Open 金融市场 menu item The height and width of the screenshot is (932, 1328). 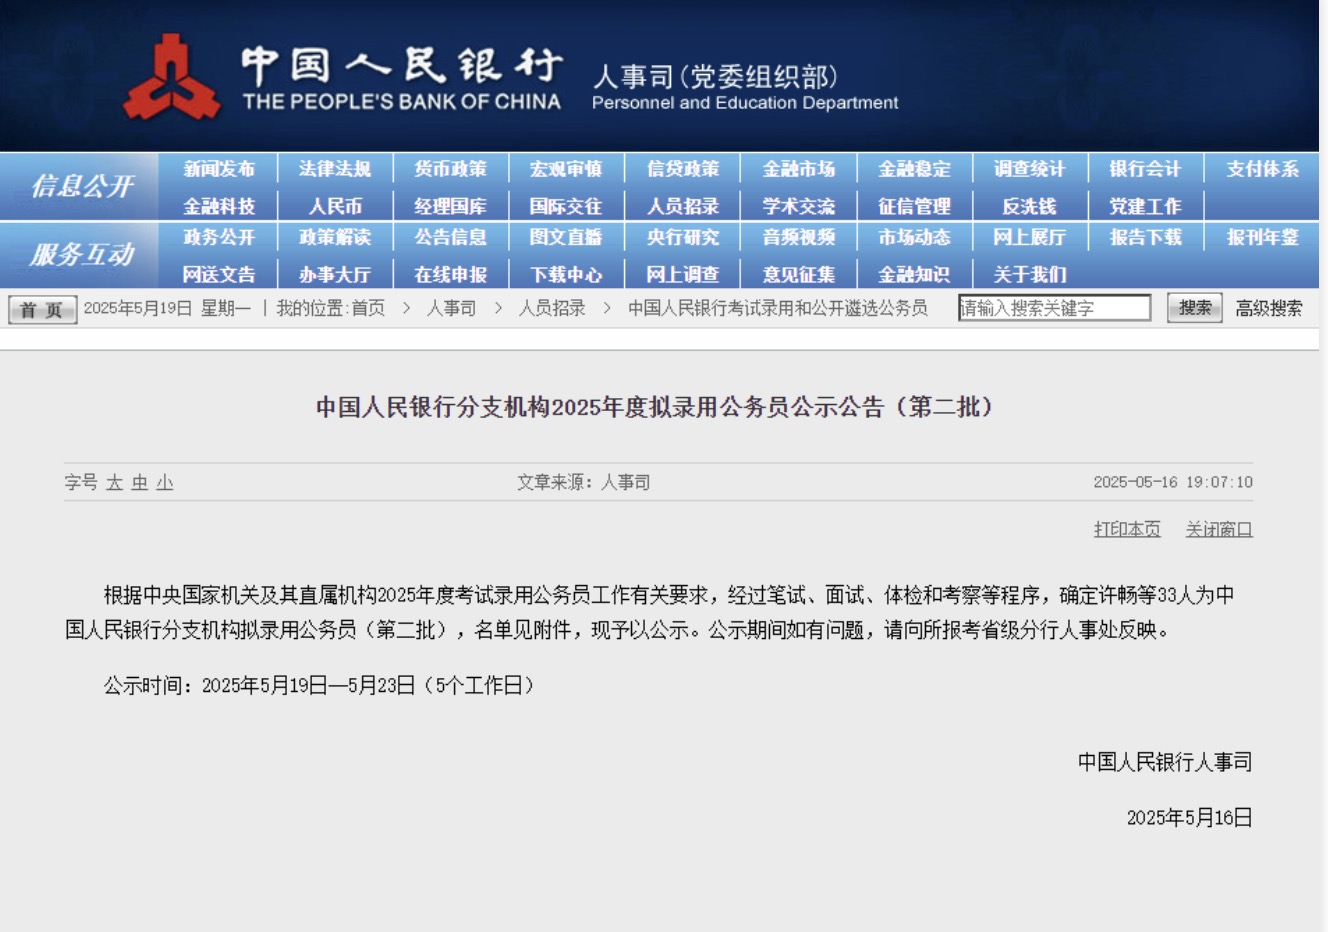coord(799,169)
